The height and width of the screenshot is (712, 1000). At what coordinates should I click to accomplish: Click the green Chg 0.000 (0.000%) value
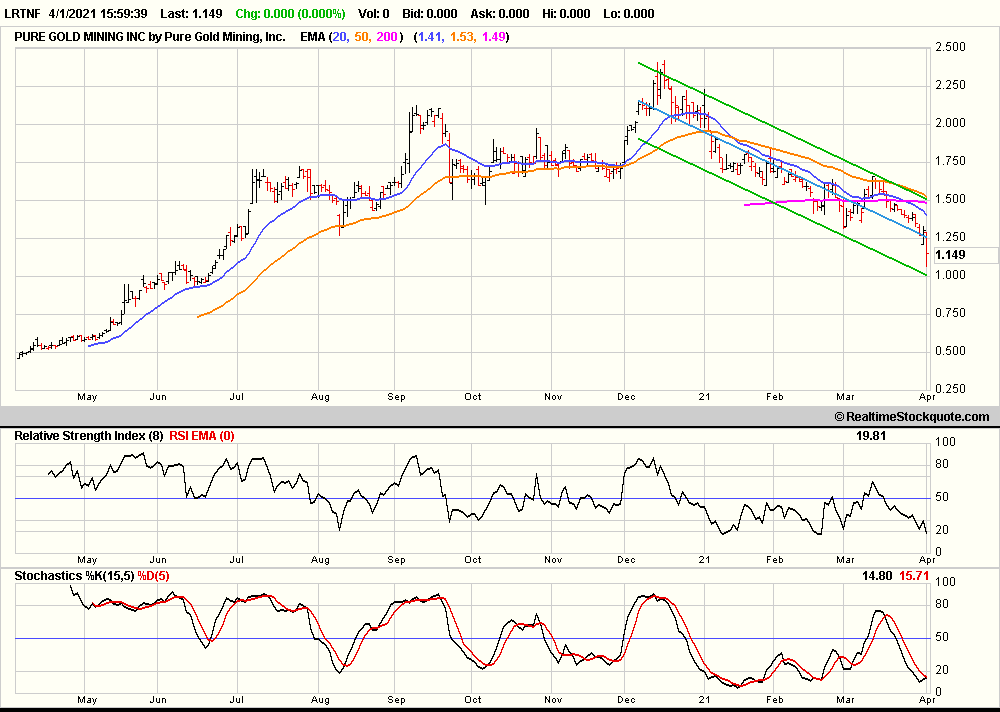pos(290,14)
